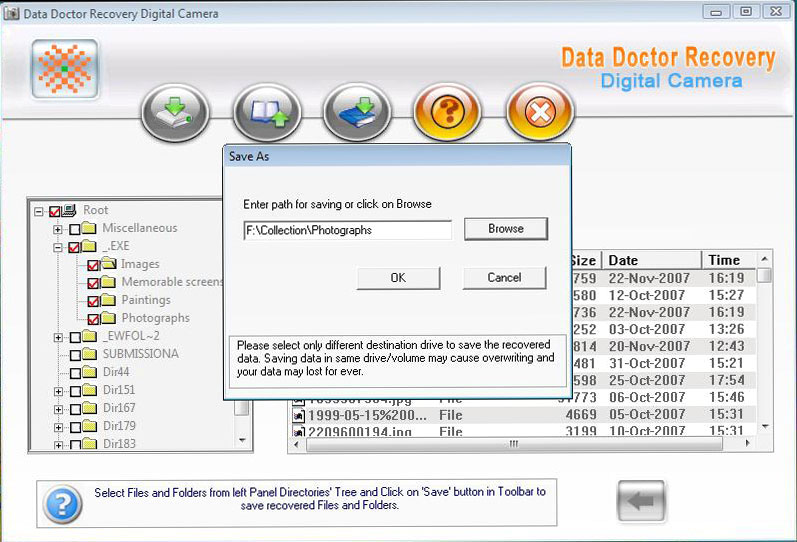The height and width of the screenshot is (542, 797).
Task: Click the orange X exit toolbar icon
Action: (x=540, y=112)
